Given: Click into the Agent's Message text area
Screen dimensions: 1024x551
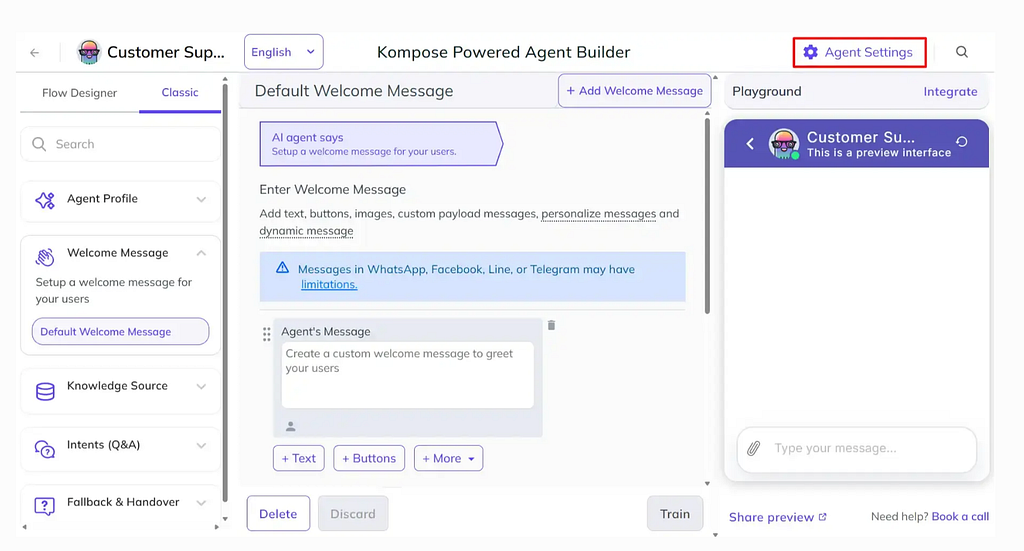Looking at the screenshot, I should pyautogui.click(x=408, y=375).
